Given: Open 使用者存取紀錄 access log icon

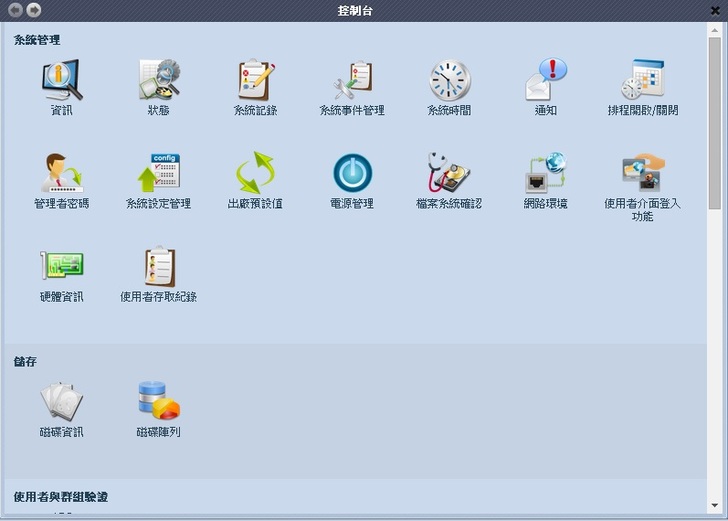Looking at the screenshot, I should (159, 267).
